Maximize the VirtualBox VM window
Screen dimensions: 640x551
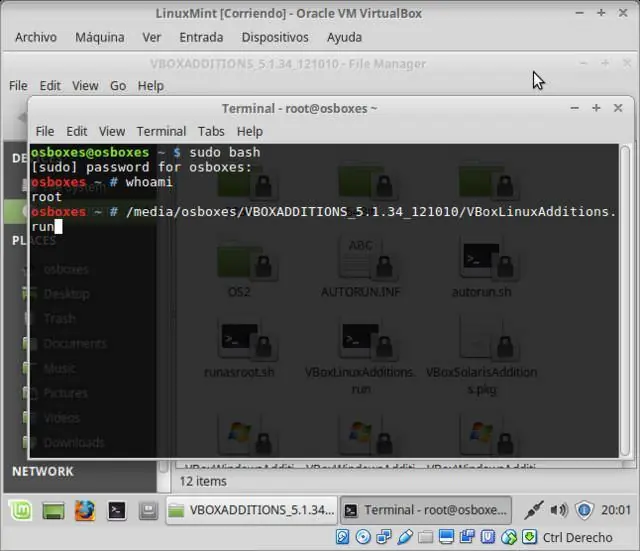tap(601, 13)
